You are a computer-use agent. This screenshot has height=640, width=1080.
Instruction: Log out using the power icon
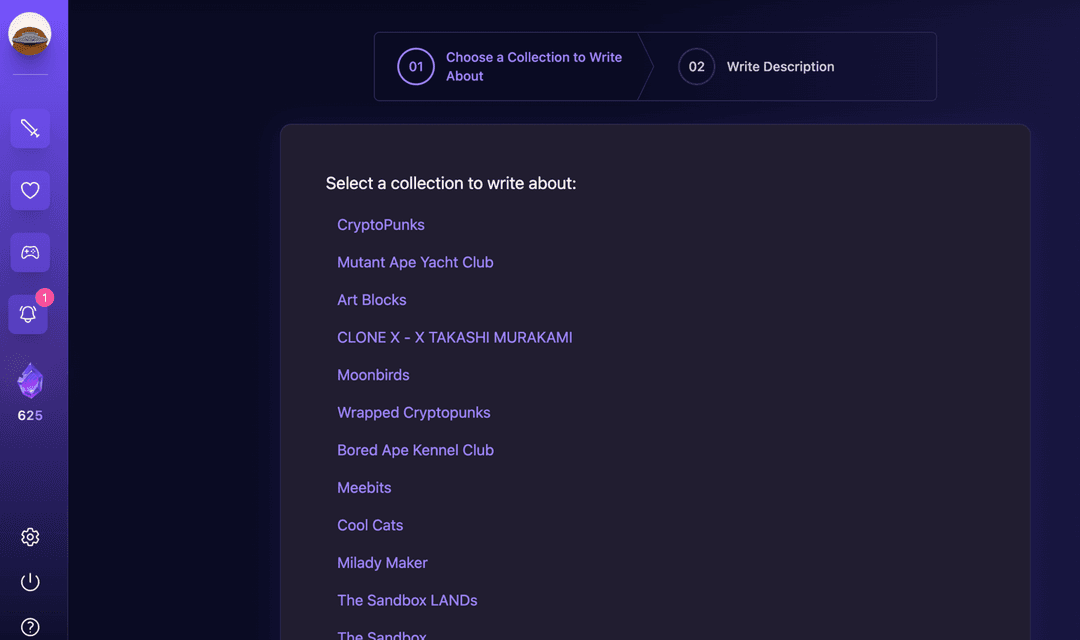(x=30, y=582)
